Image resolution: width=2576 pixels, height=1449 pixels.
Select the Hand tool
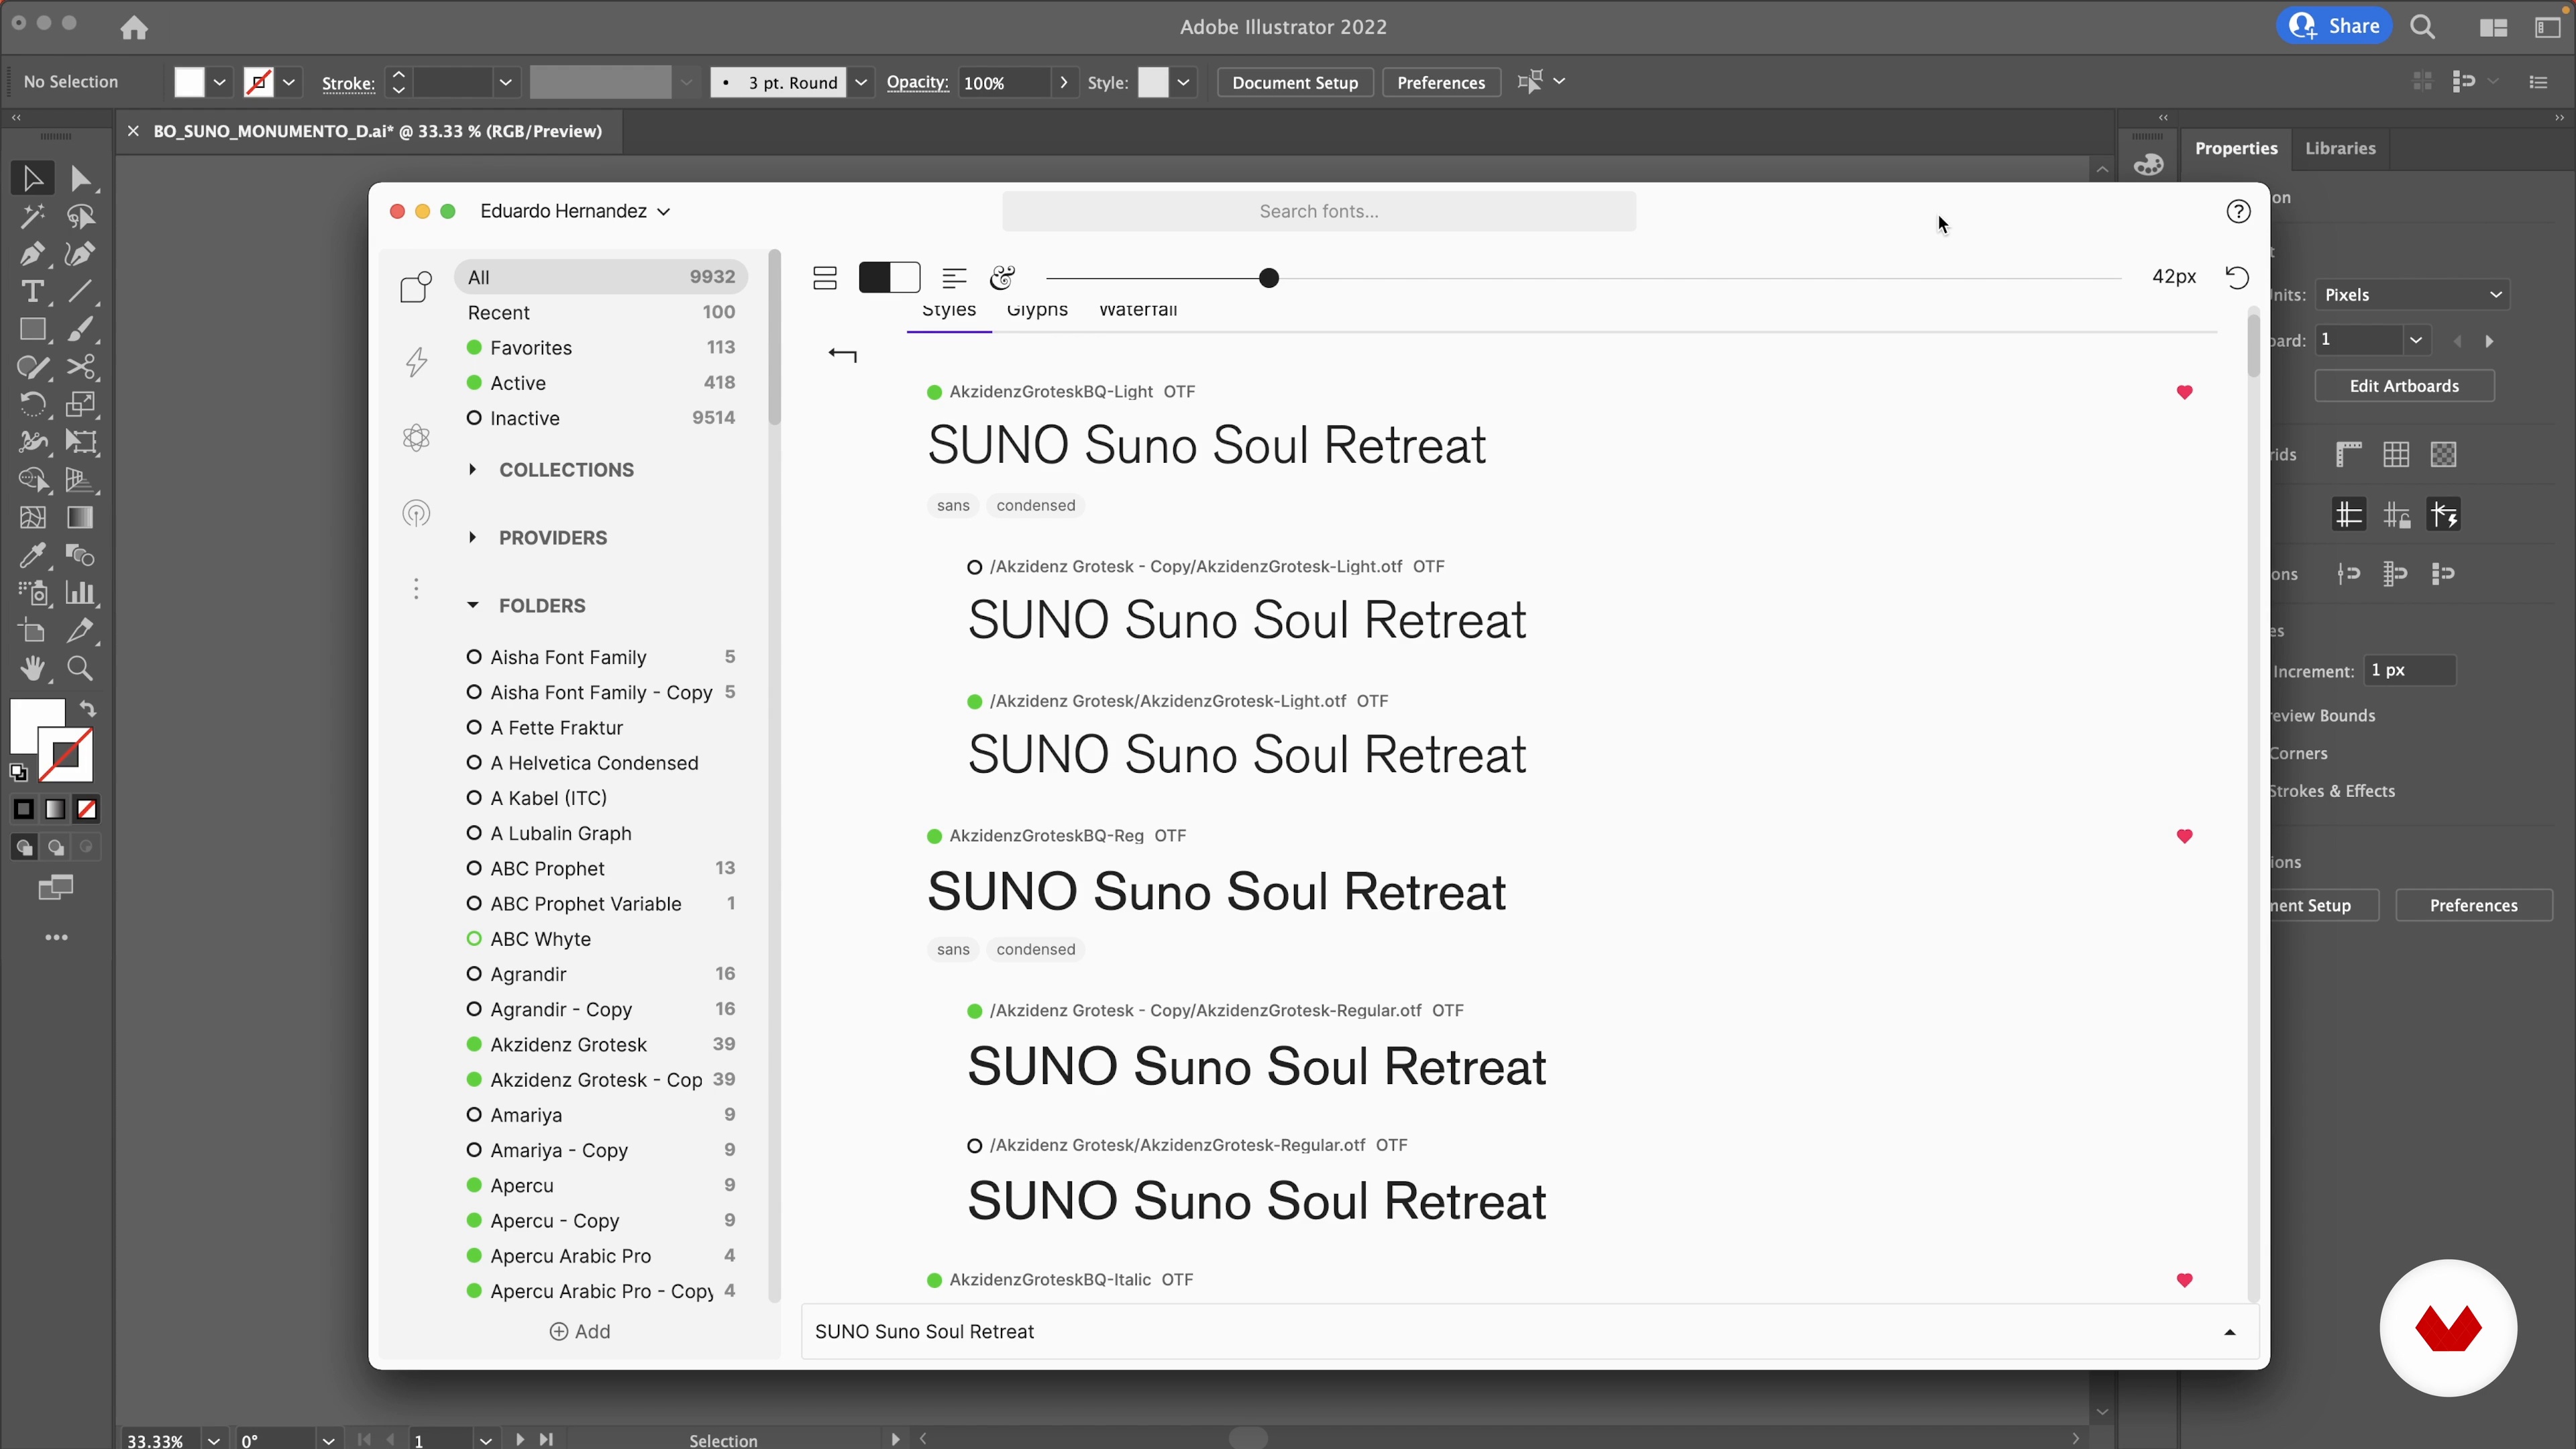coord(32,668)
